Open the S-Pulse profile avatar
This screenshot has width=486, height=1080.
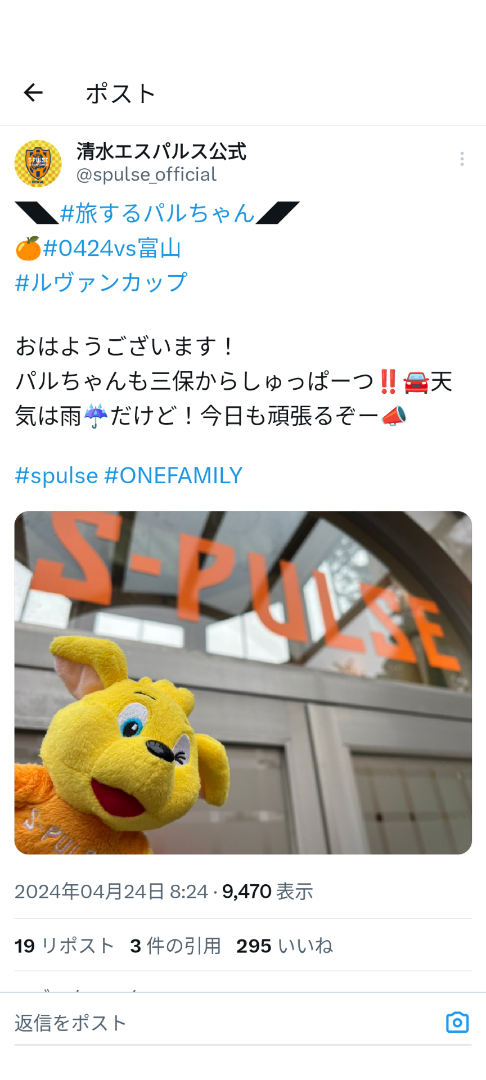tap(38, 163)
